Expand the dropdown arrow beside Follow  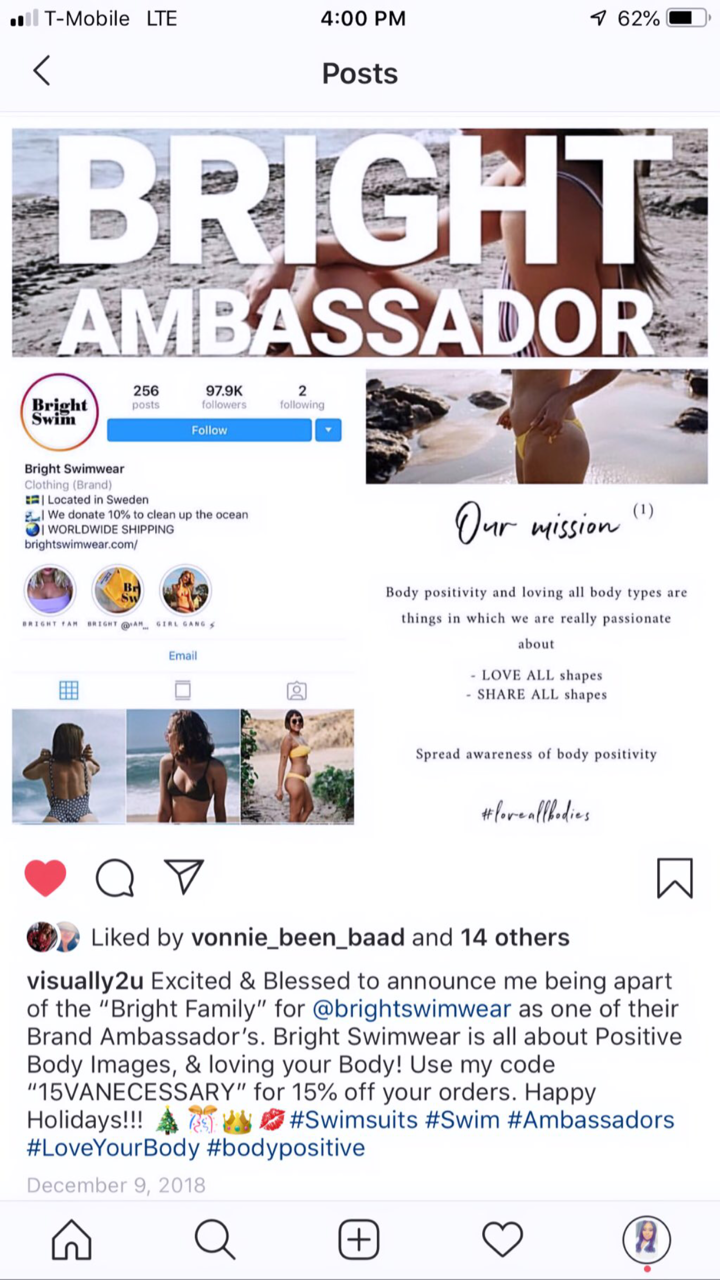(x=328, y=430)
